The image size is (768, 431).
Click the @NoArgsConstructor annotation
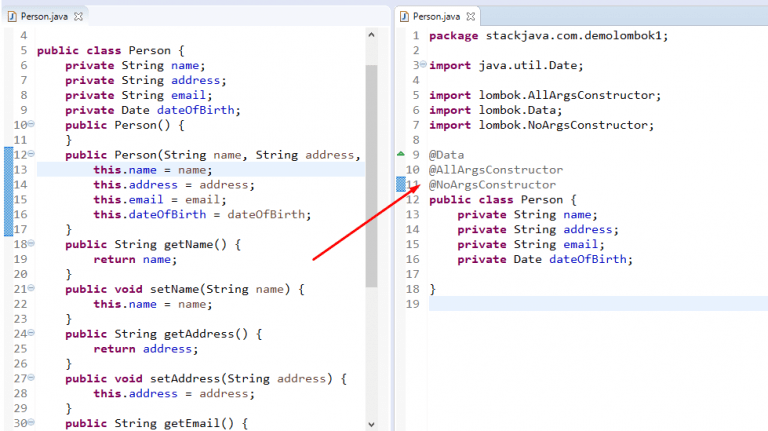pos(492,185)
